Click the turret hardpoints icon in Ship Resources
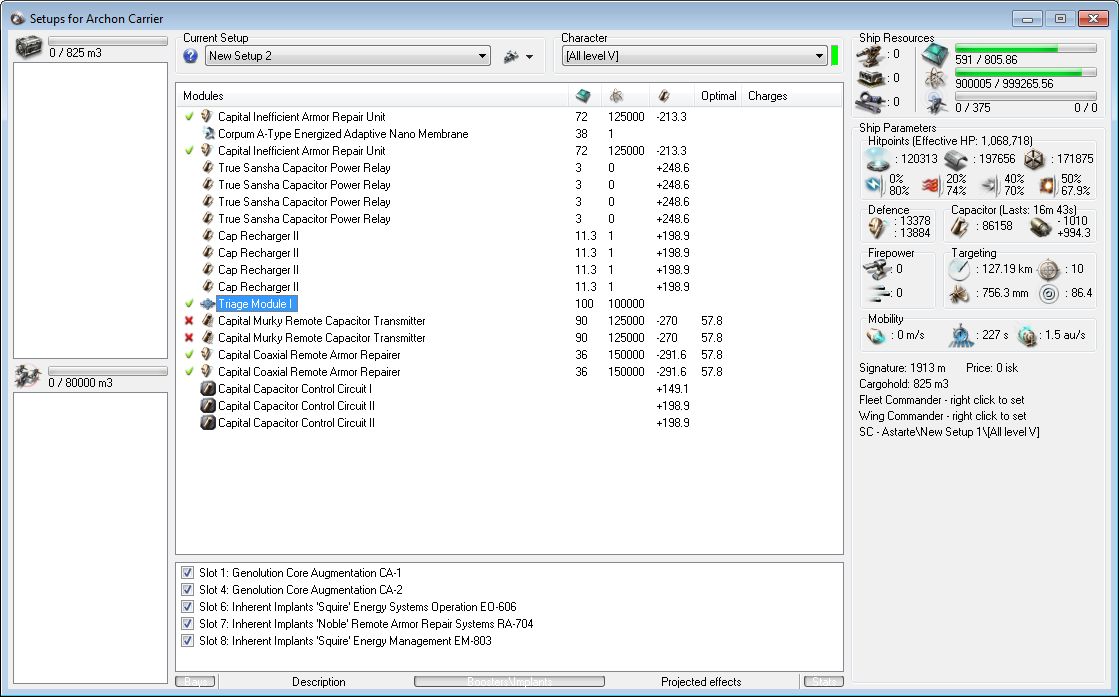The height and width of the screenshot is (697, 1119). 870,54
